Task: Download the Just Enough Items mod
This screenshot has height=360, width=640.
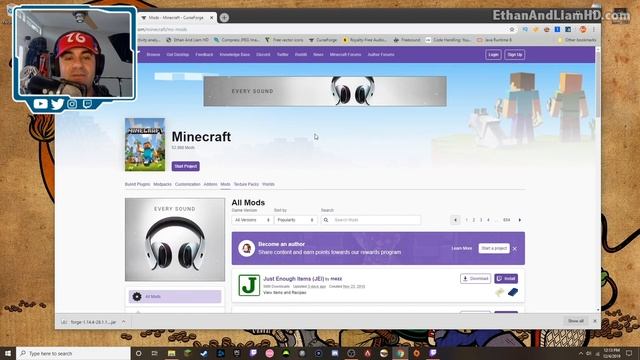Action: [476, 278]
